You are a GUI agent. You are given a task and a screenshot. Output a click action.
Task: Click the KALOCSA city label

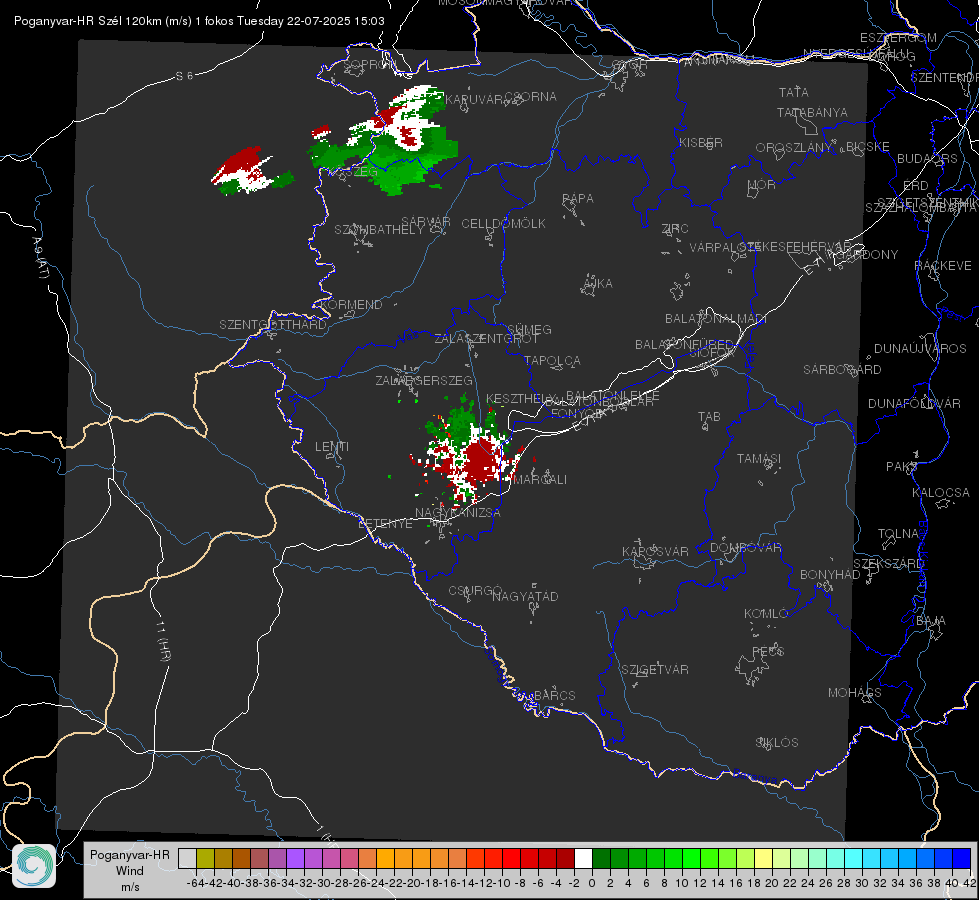click(x=941, y=493)
